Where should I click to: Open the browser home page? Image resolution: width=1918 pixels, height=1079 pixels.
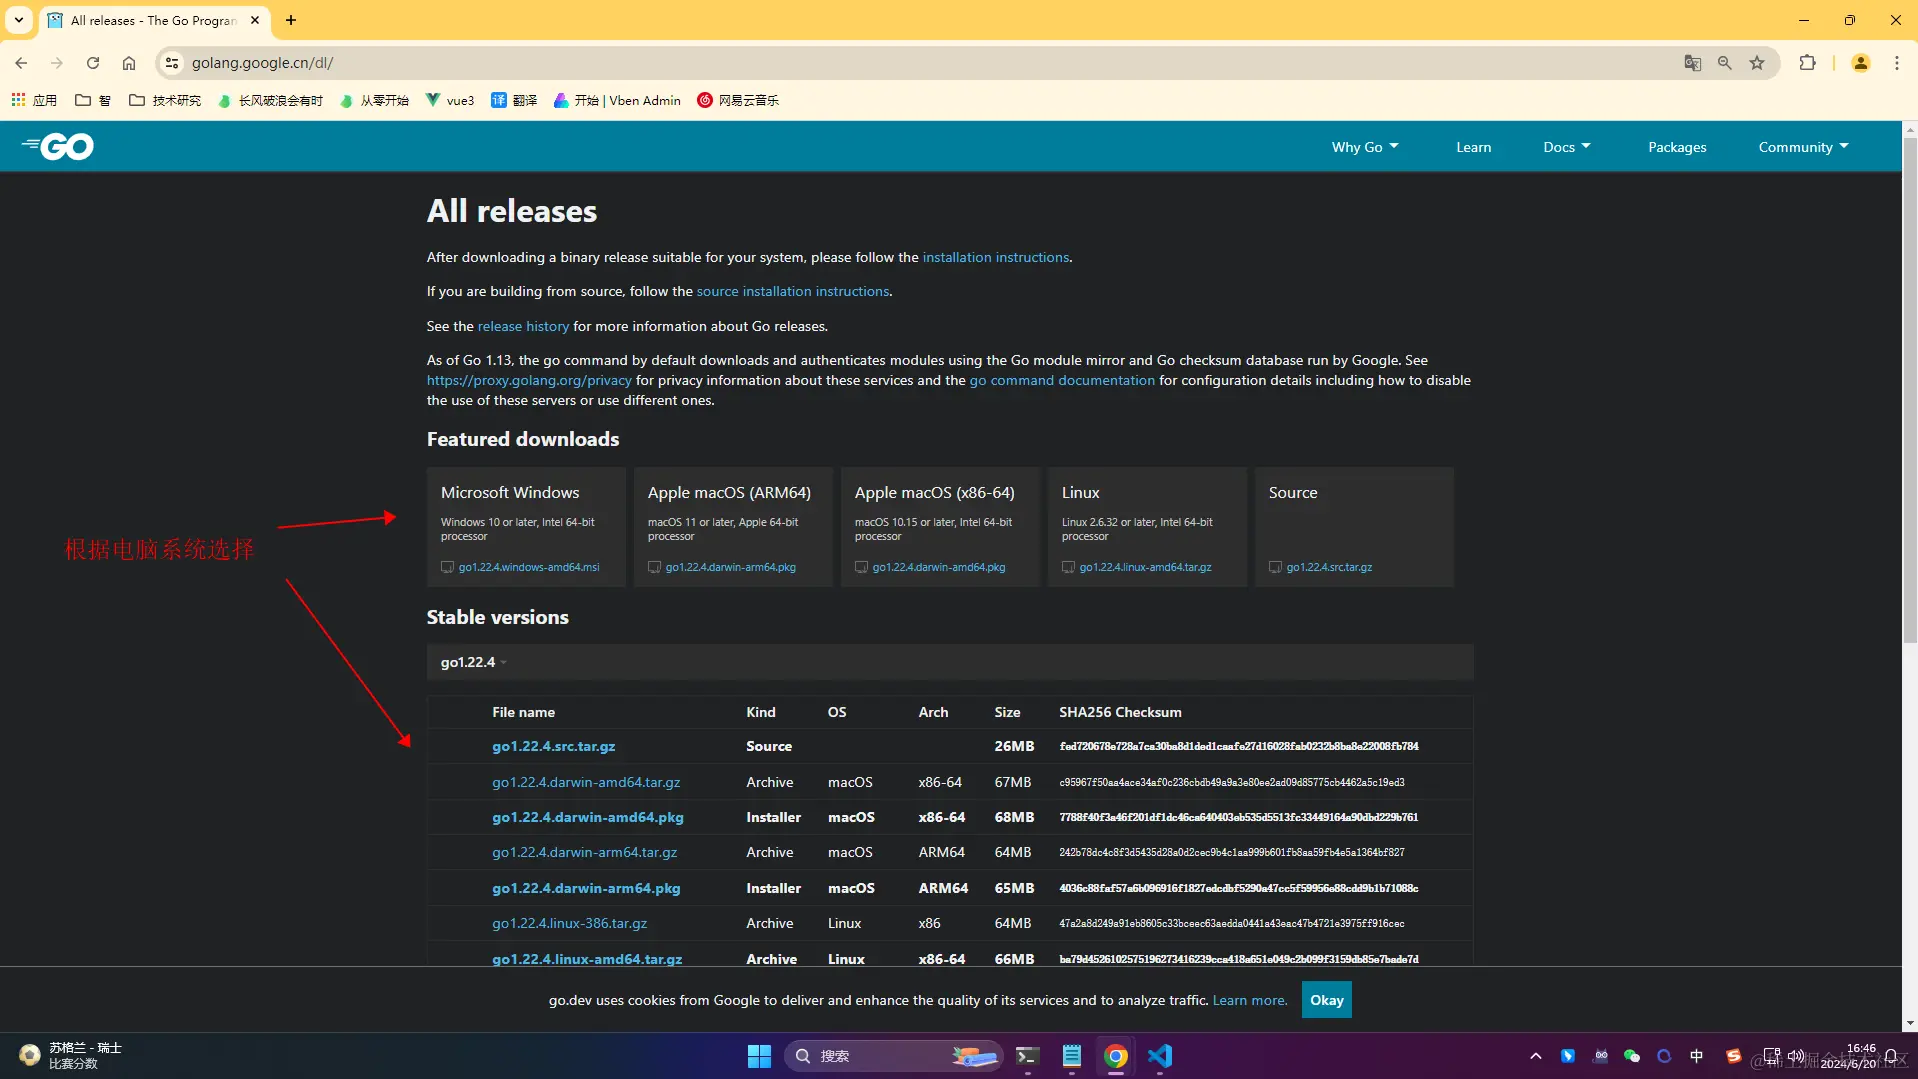(x=129, y=63)
